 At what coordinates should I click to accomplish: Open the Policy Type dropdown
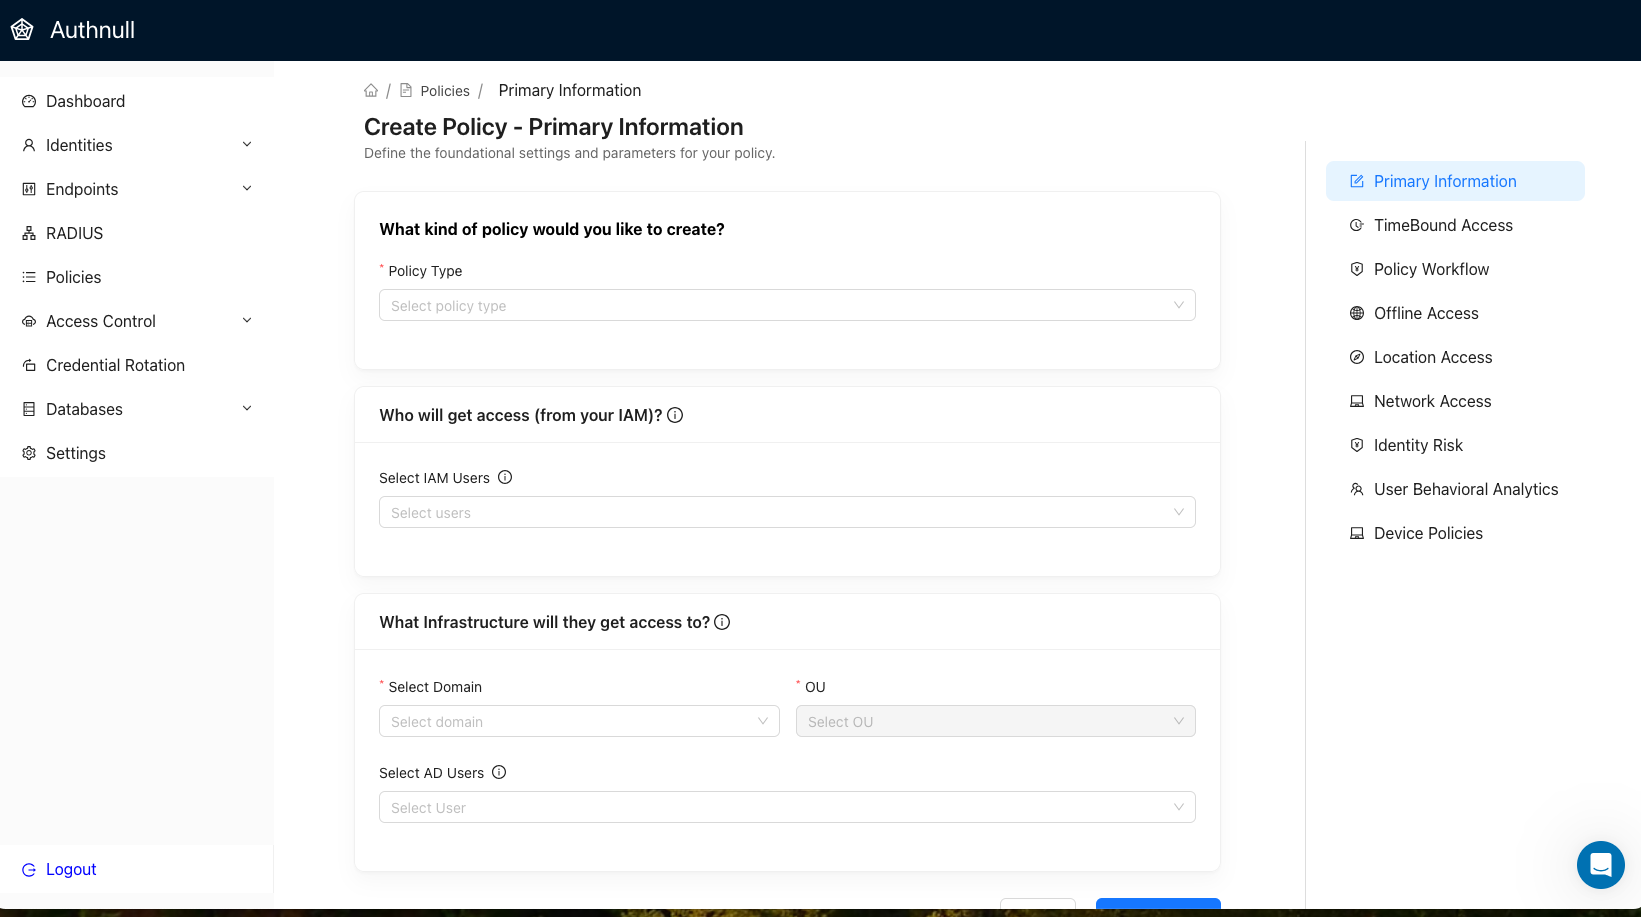787,305
